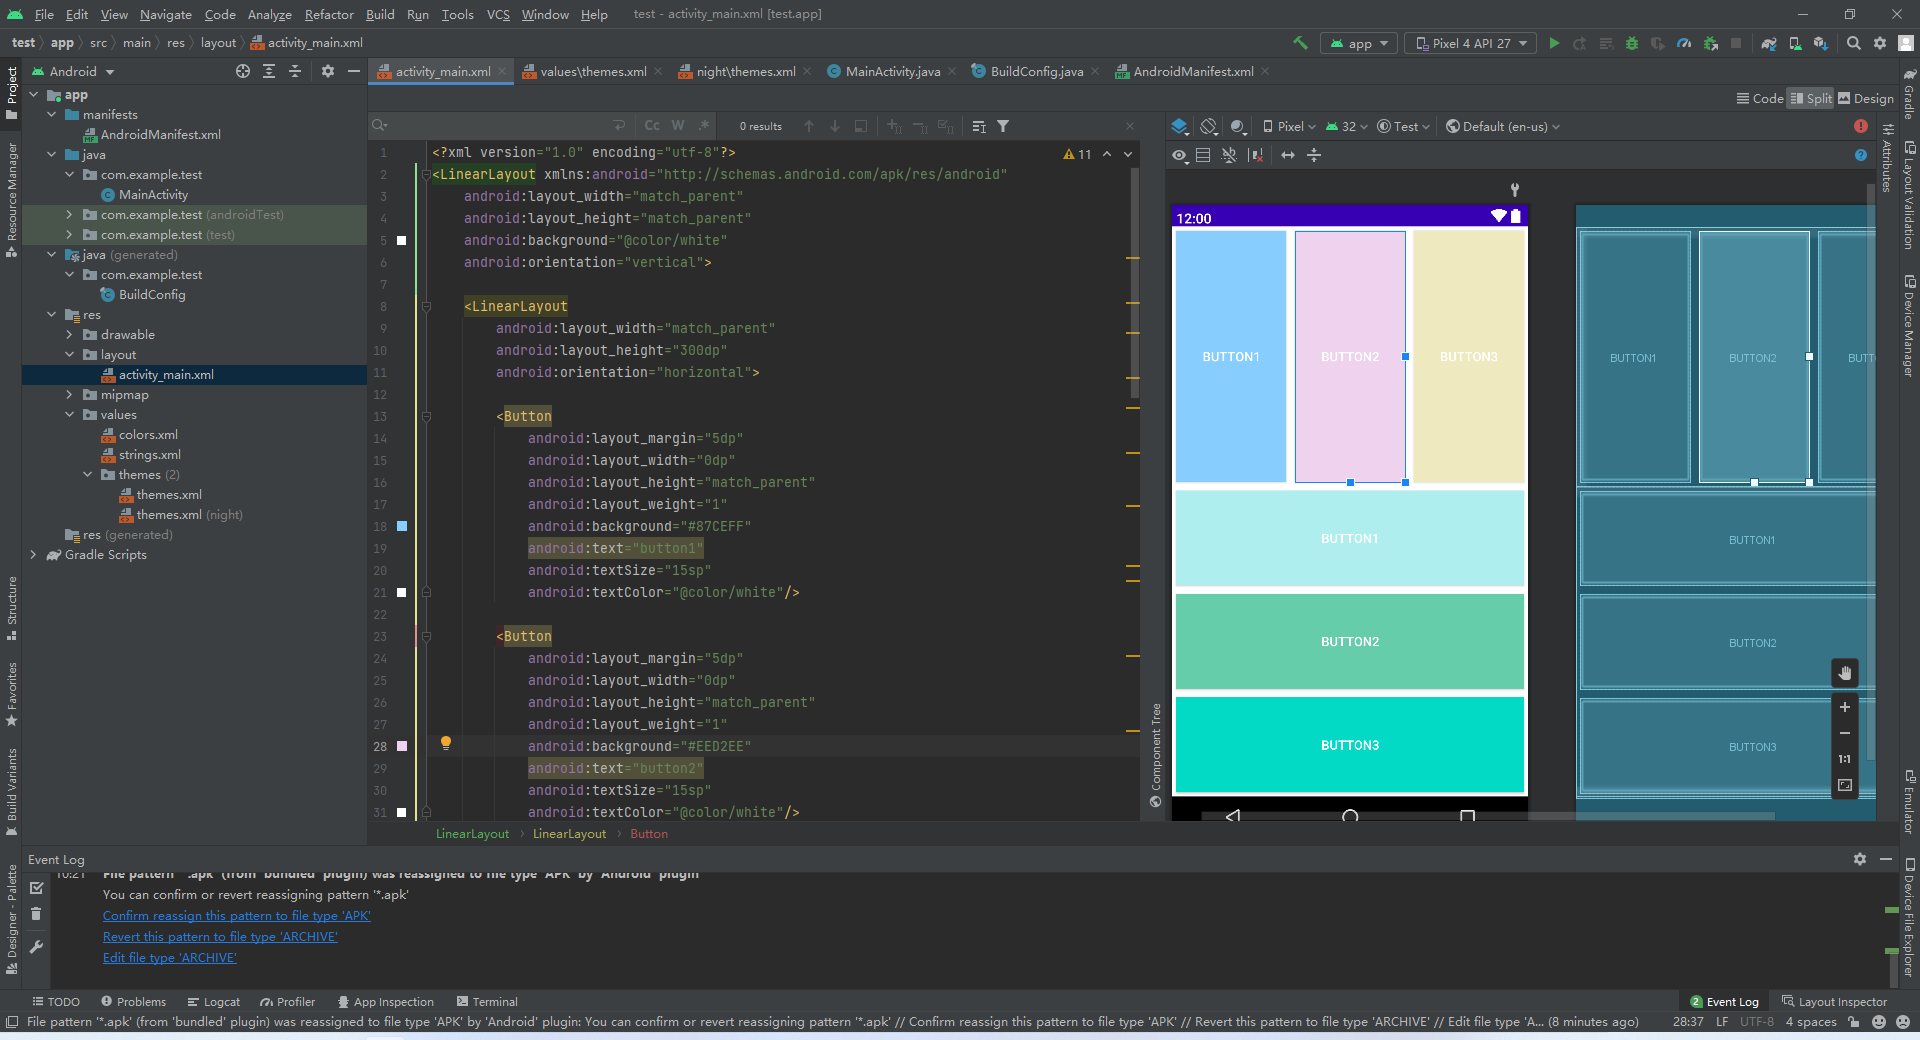The image size is (1920, 1040).
Task: Click the yellow intention lightbulb on line 28
Action: pyautogui.click(x=446, y=743)
